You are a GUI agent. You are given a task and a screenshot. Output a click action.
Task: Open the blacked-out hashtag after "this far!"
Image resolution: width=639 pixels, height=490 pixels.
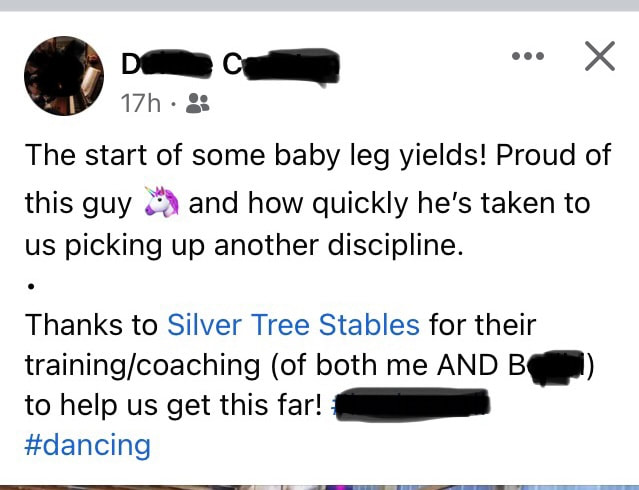coord(411,405)
